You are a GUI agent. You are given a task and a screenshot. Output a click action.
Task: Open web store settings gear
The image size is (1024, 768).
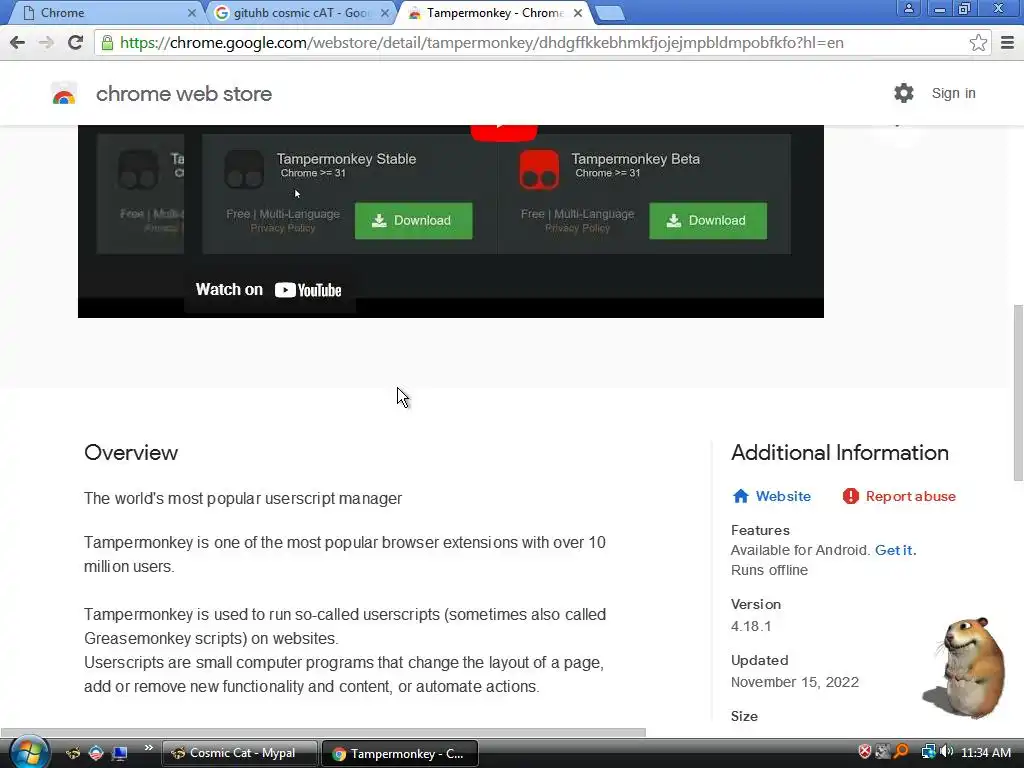tap(904, 93)
